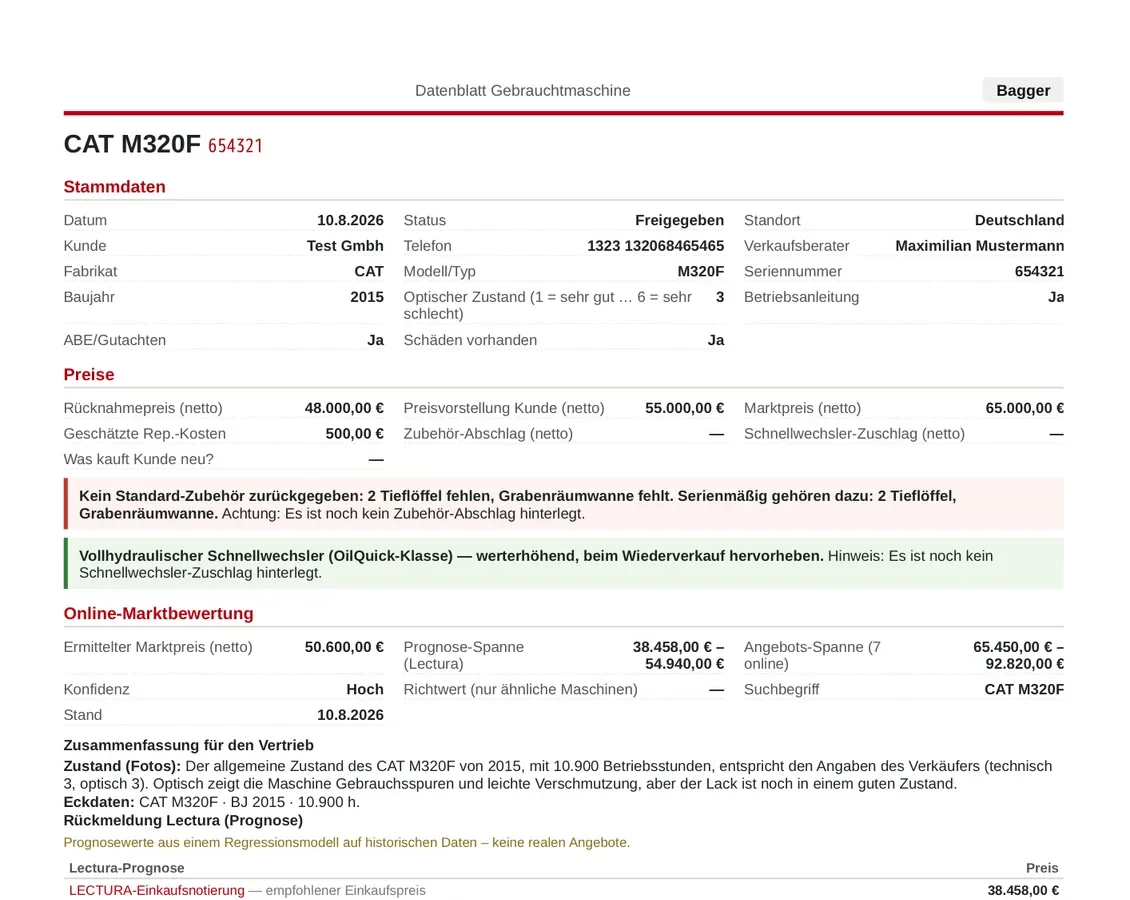Click the Rückmeldung Lectura (Prognose) heading
The image size is (1130, 900).
click(183, 821)
